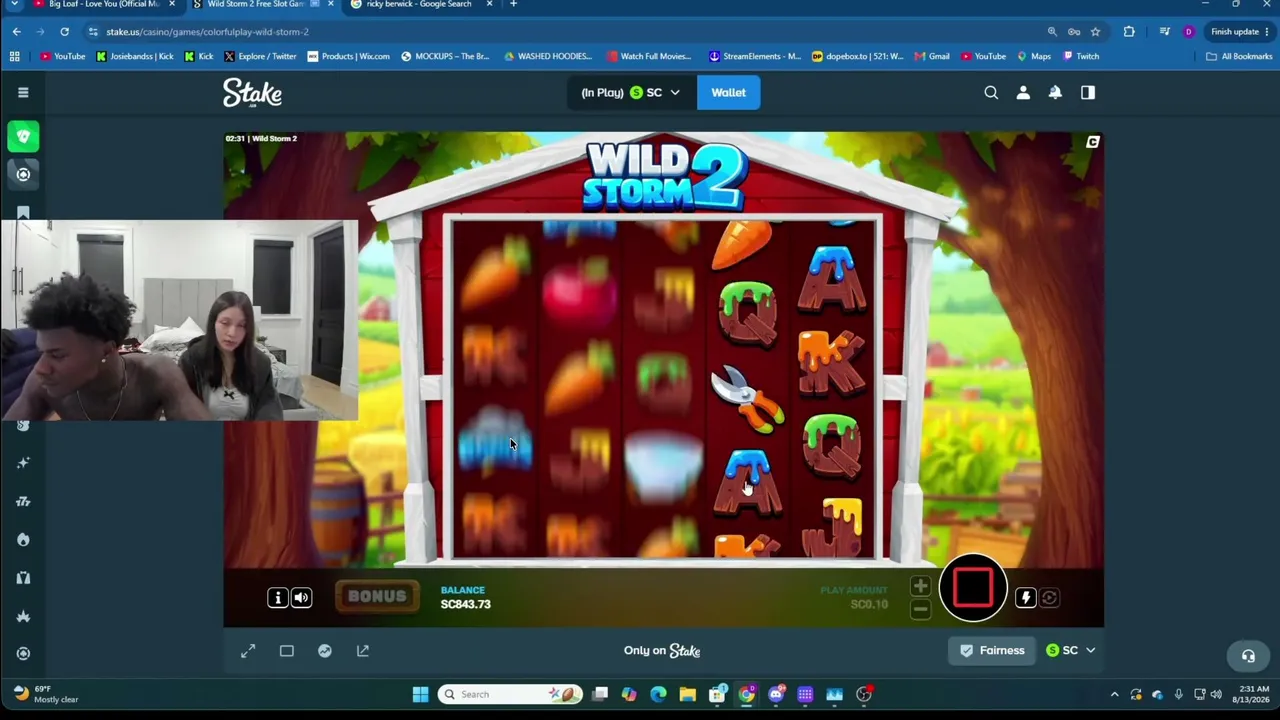Open a new browser tab
This screenshot has height=720, width=1280.
tap(513, 5)
